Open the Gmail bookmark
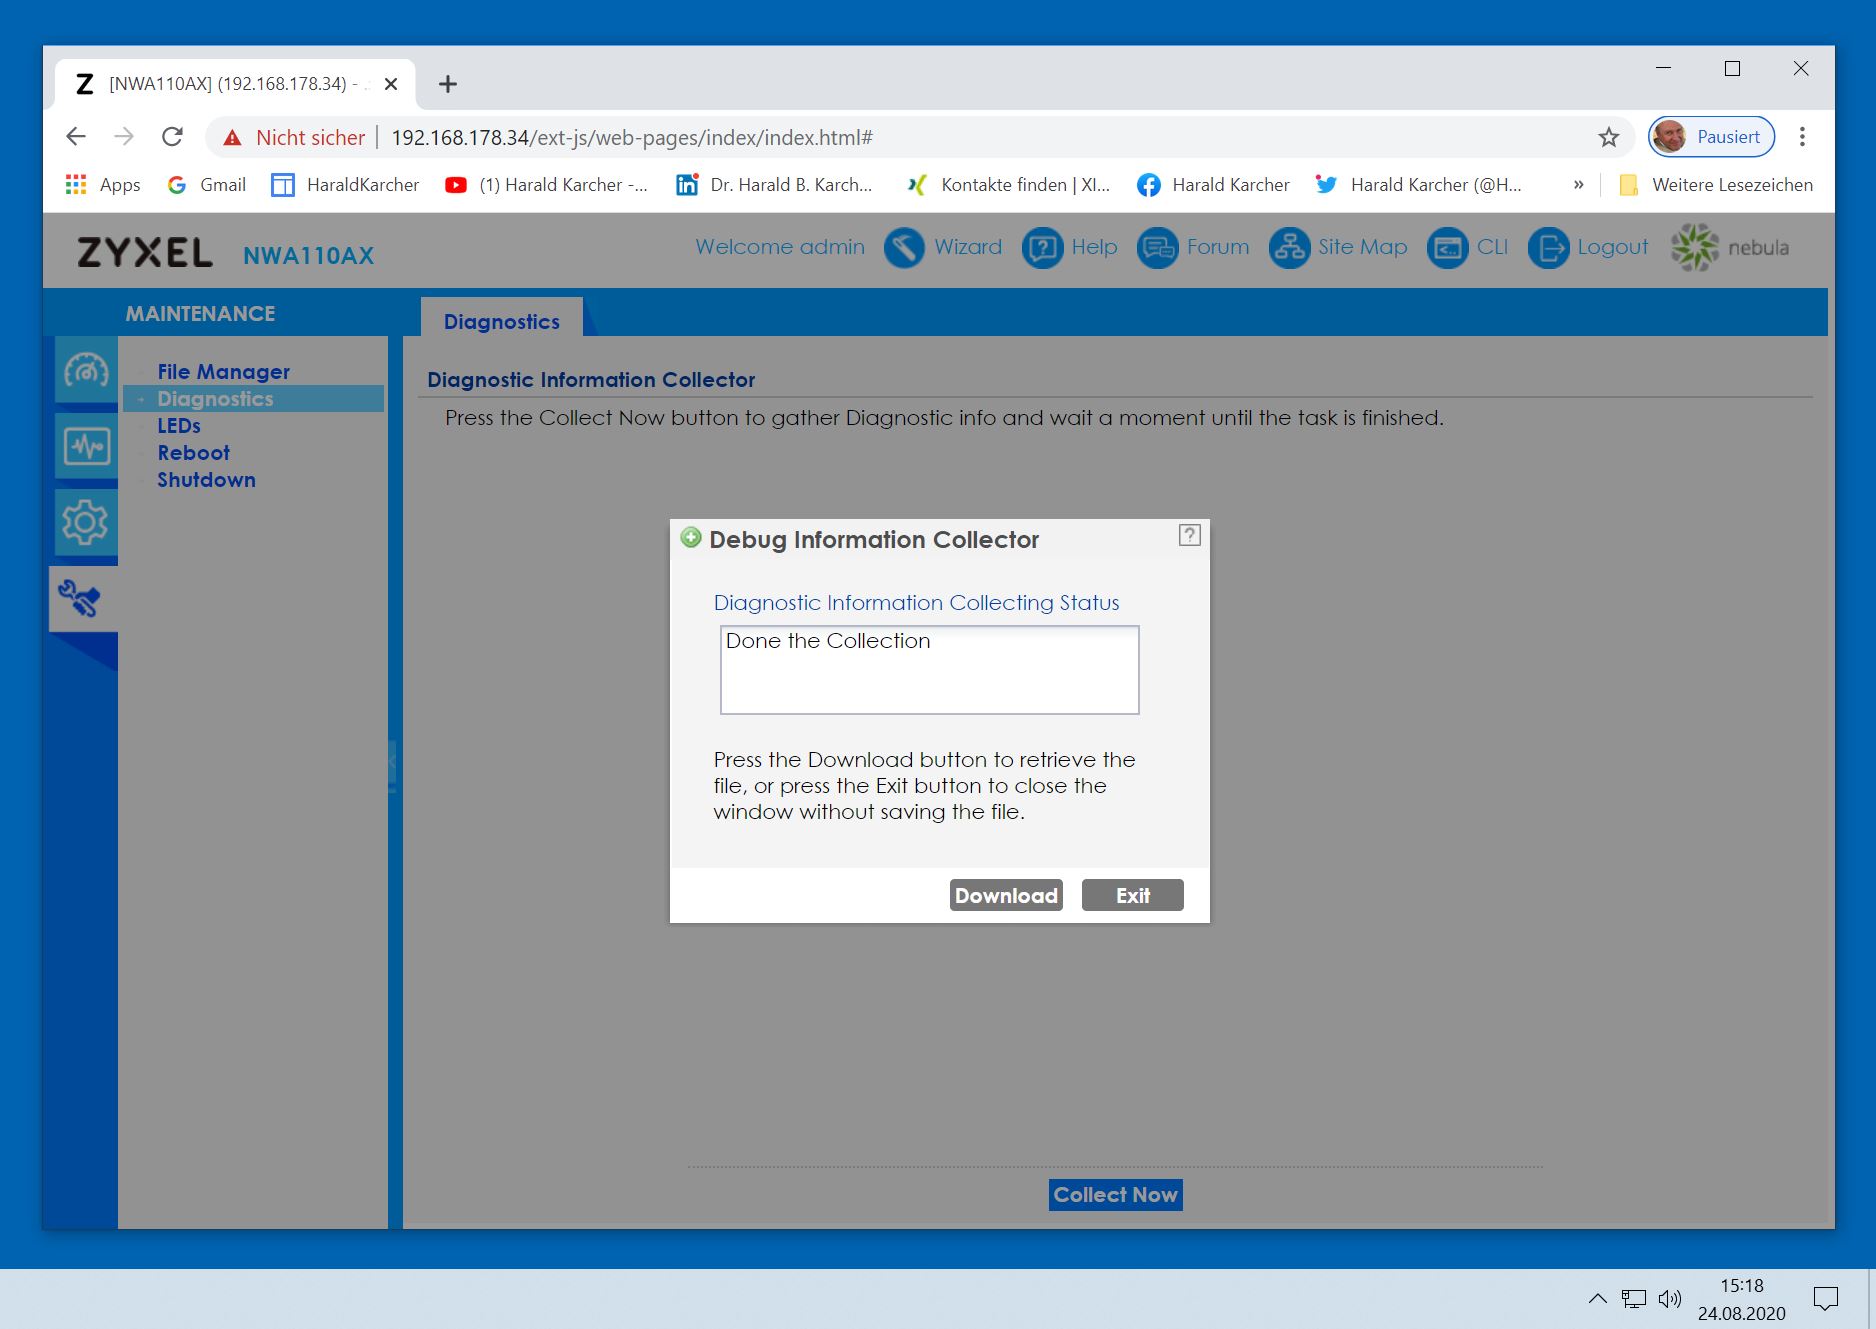1876x1329 pixels. (x=207, y=185)
